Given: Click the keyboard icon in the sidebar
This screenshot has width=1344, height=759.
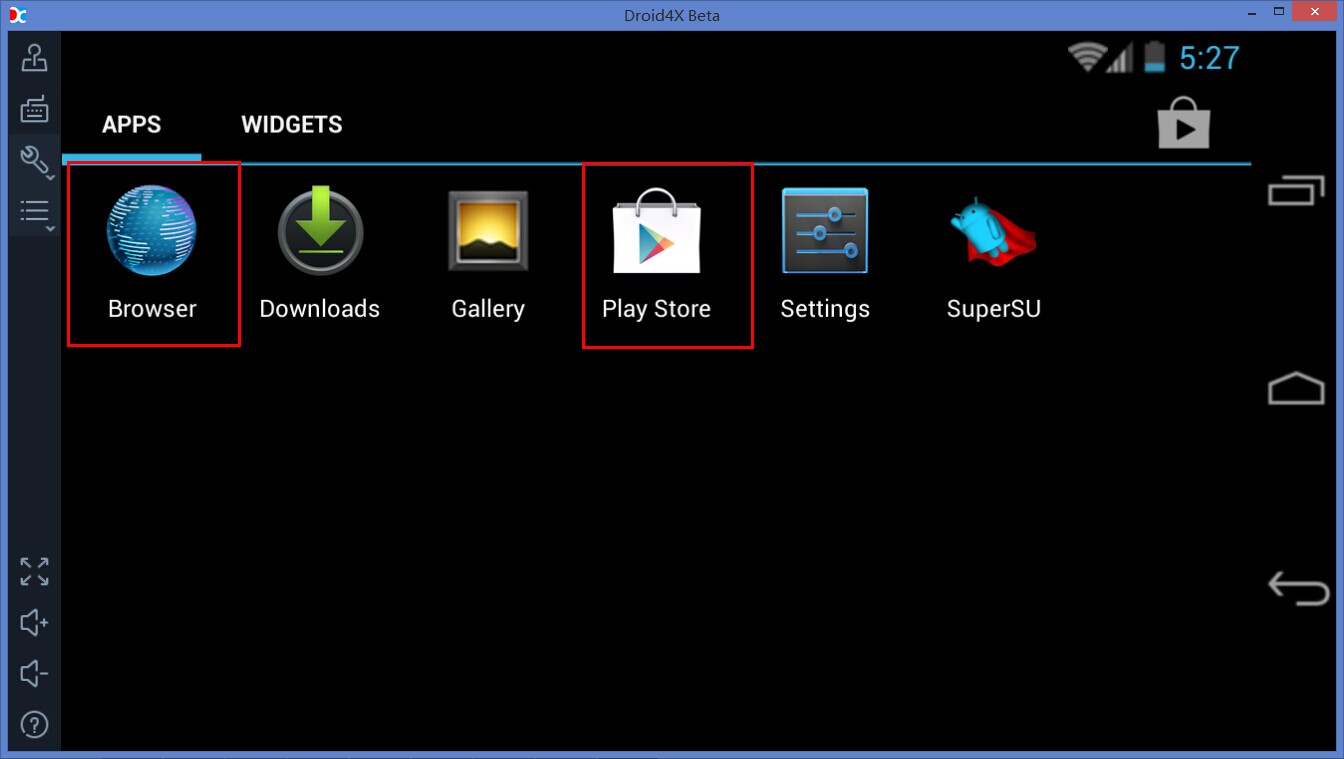Looking at the screenshot, I should 34,109.
